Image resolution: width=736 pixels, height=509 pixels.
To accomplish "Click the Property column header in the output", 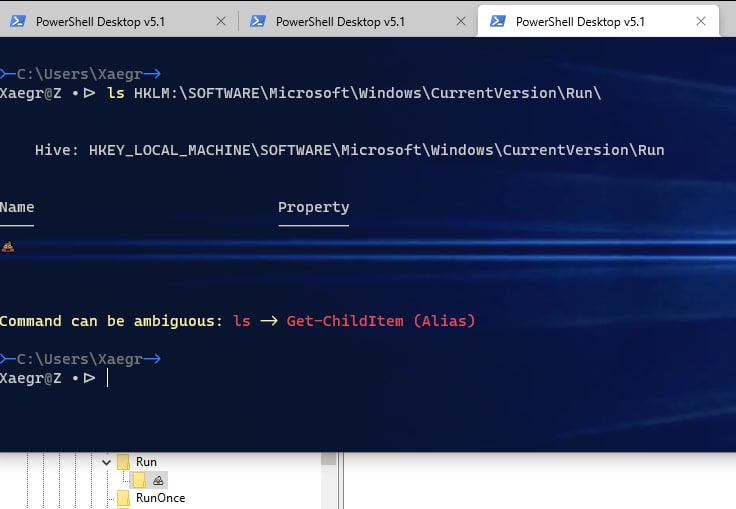I will (x=314, y=207).
